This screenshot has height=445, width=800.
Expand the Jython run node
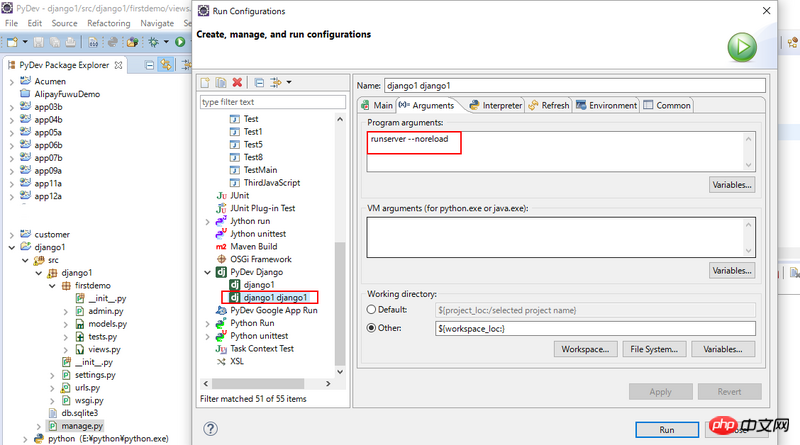pyautogui.click(x=207, y=221)
